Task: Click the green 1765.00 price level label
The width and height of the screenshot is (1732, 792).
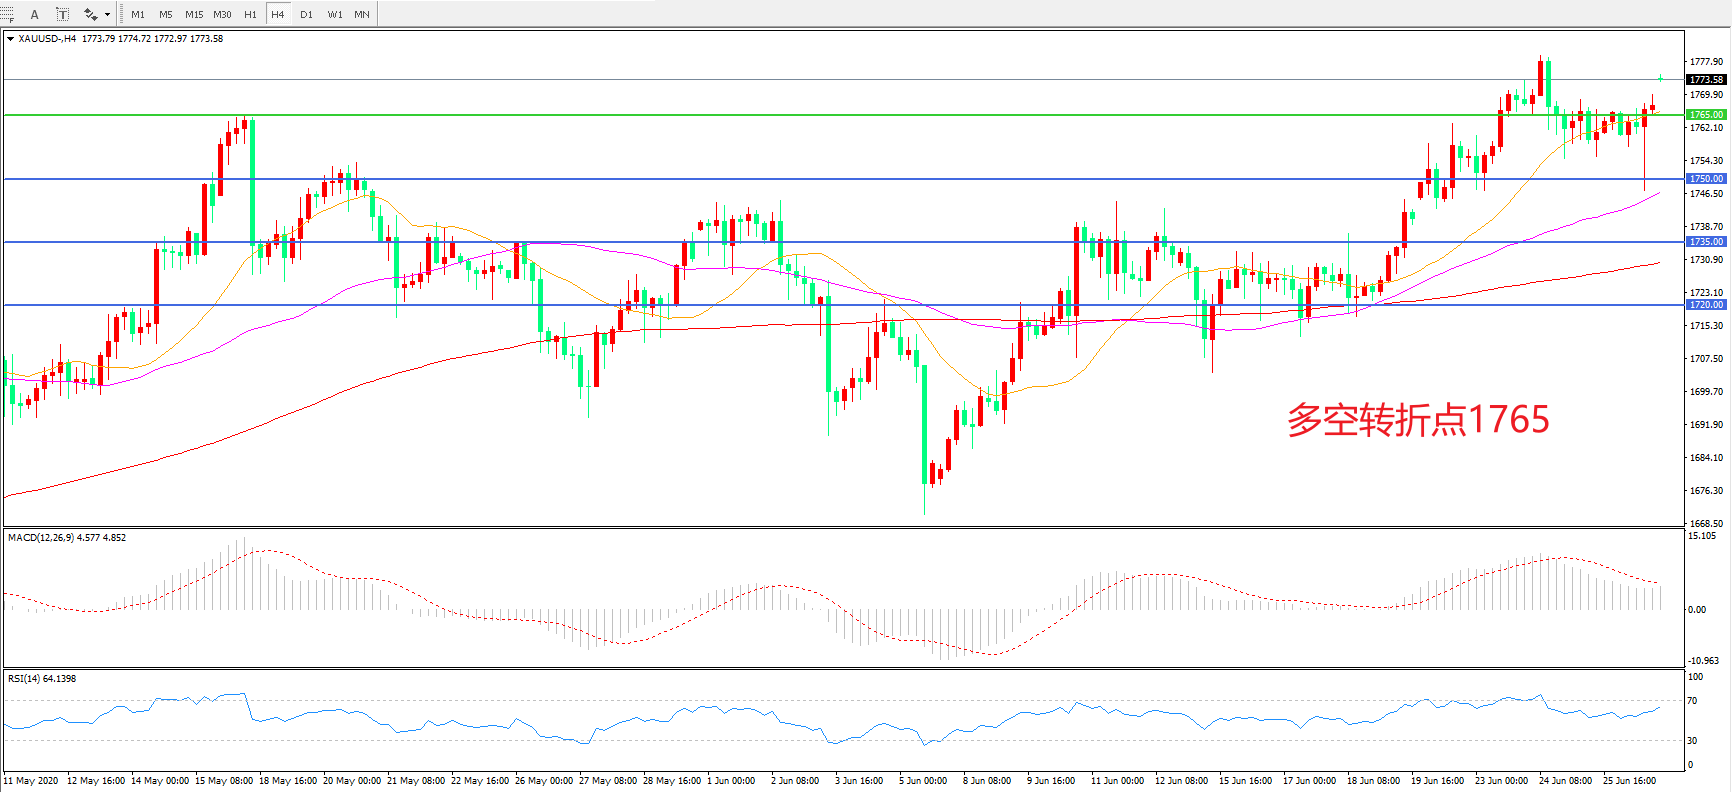Action: click(x=1706, y=115)
